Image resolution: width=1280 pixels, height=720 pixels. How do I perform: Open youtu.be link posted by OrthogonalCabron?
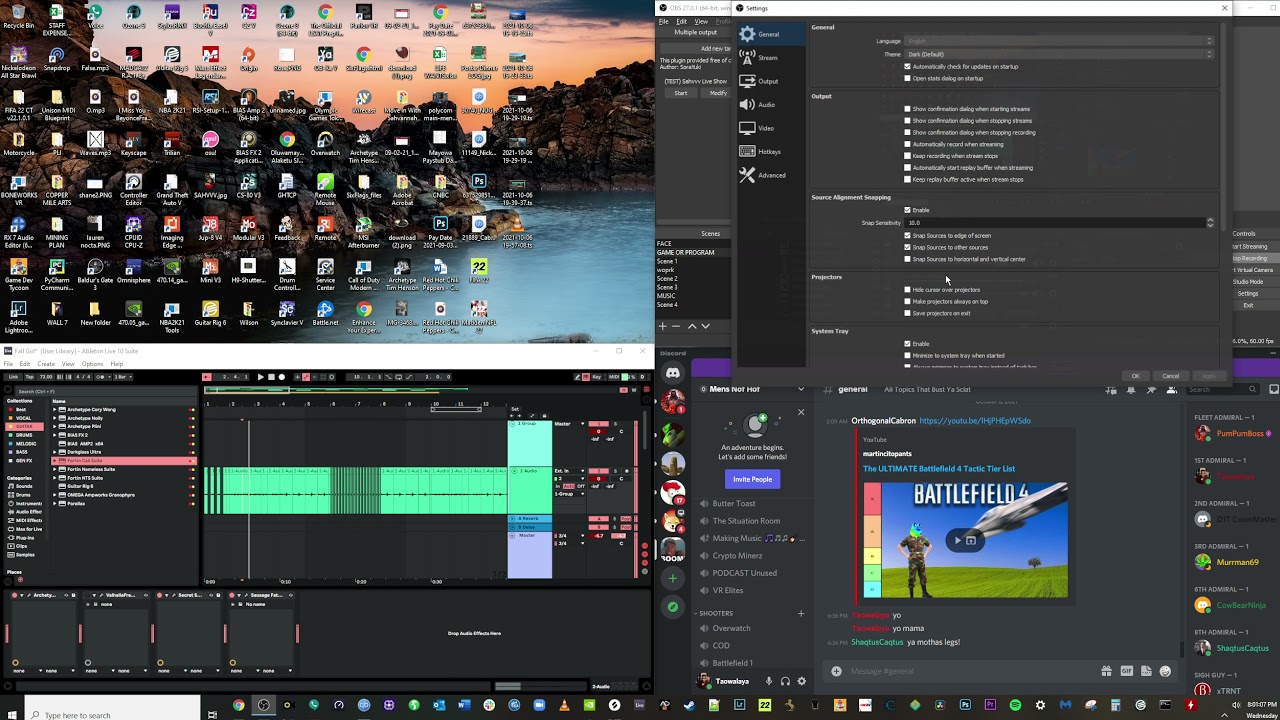point(974,421)
